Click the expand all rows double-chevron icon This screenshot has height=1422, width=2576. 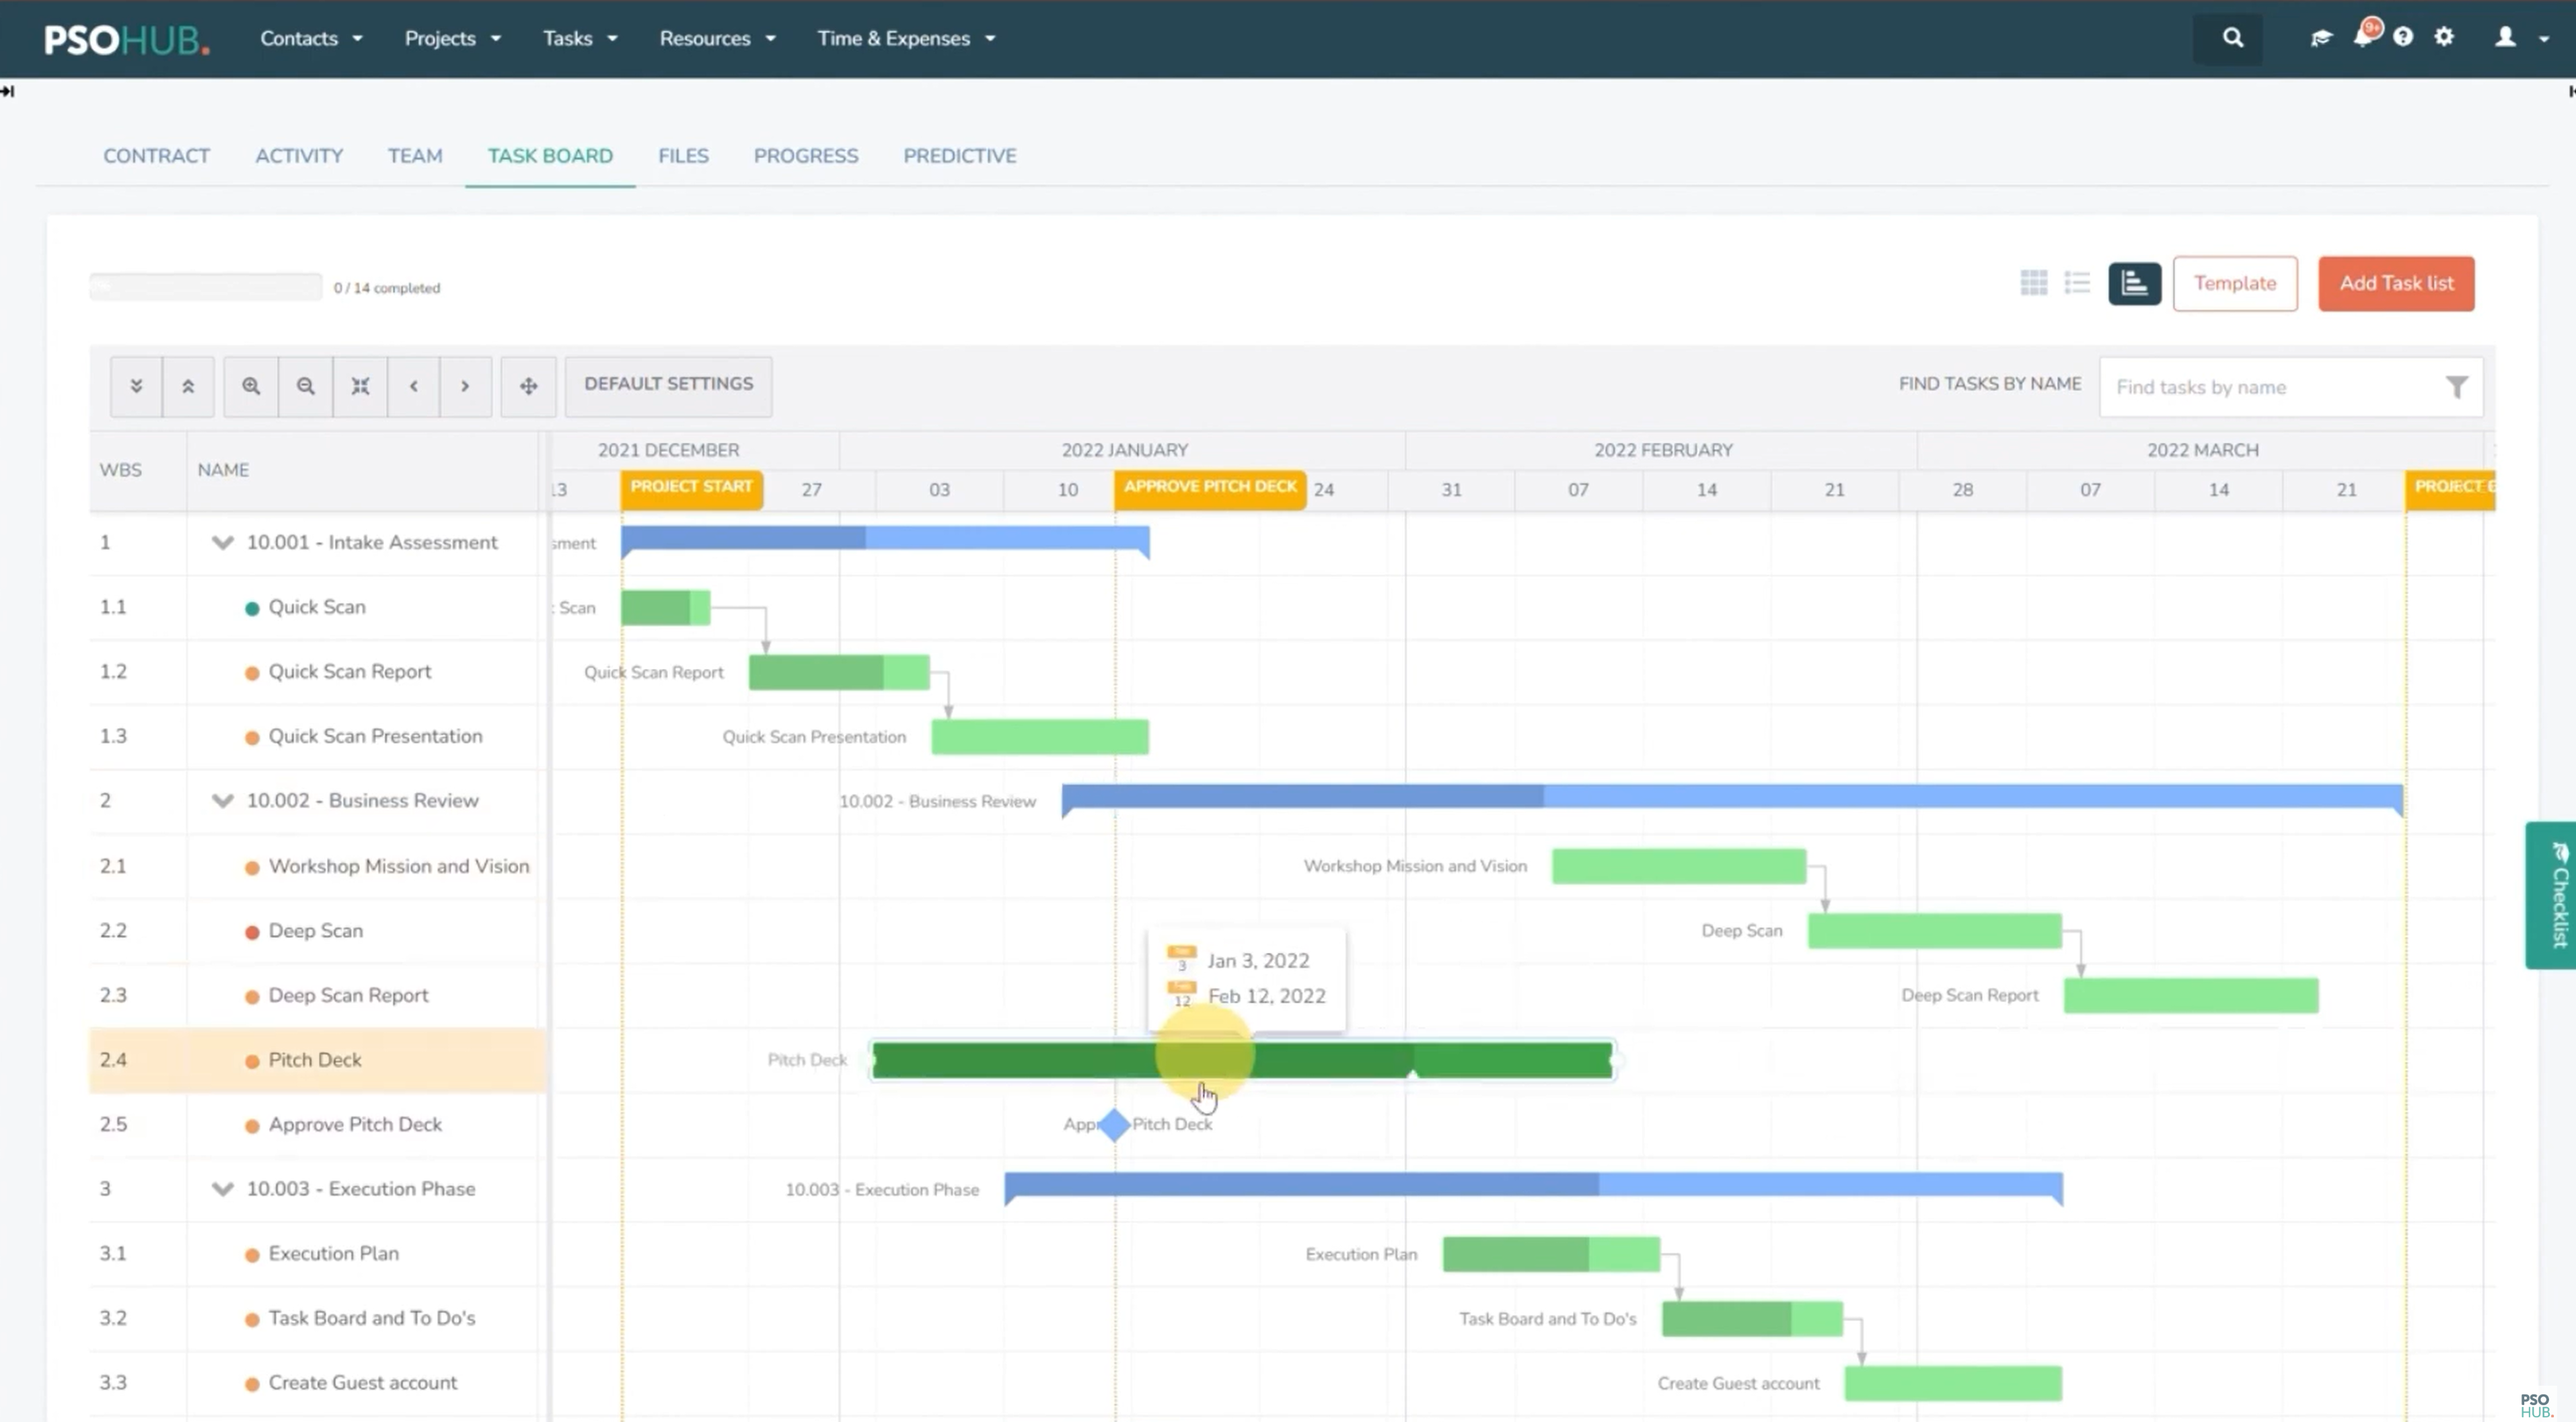pos(136,386)
